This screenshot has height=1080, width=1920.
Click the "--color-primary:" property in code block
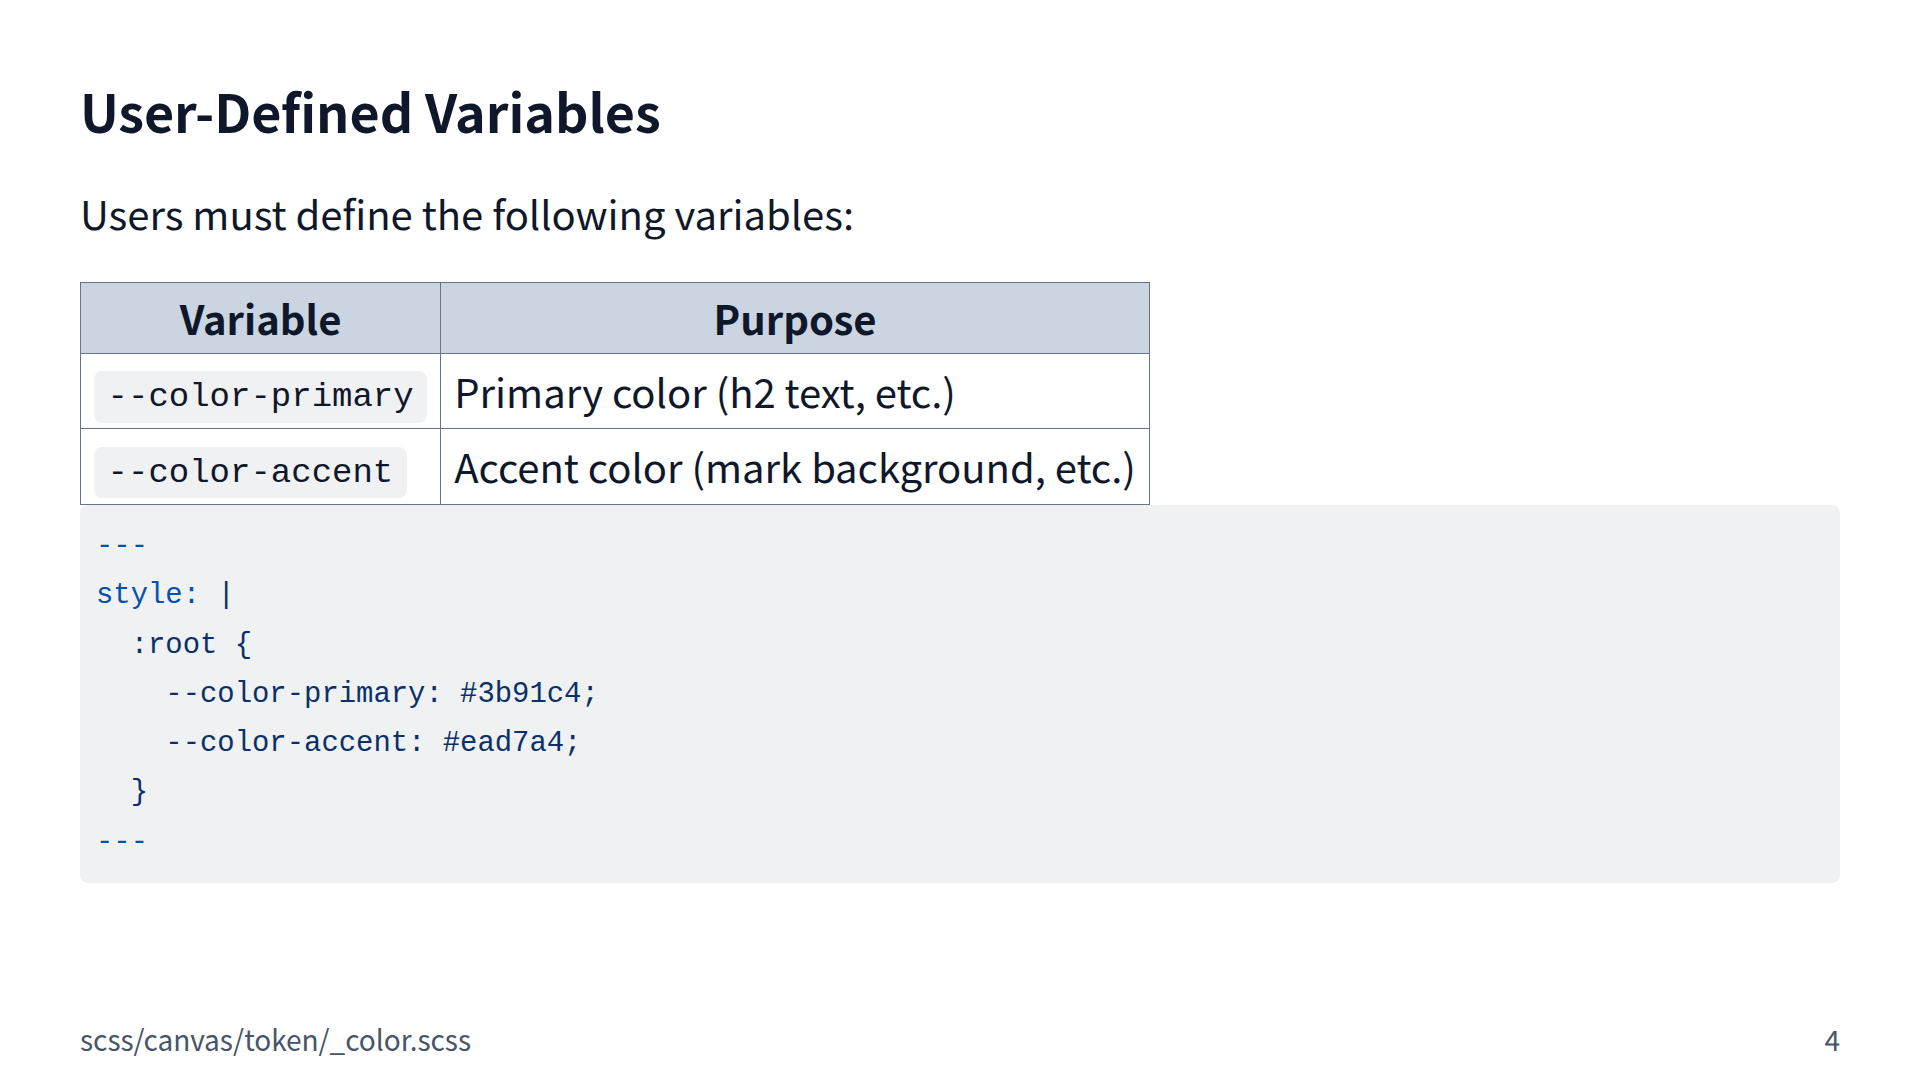tap(303, 693)
